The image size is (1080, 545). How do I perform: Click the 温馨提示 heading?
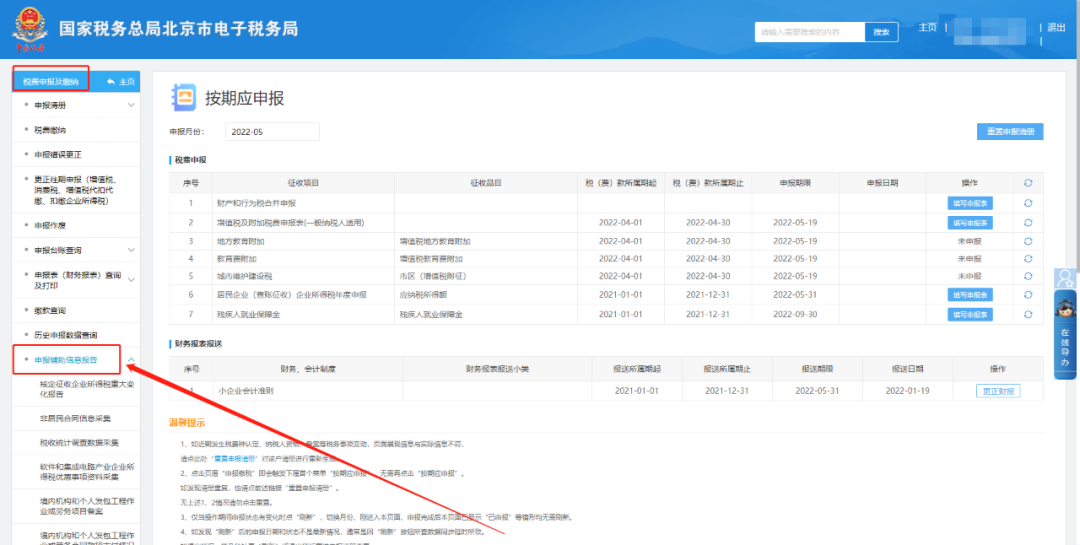187,422
